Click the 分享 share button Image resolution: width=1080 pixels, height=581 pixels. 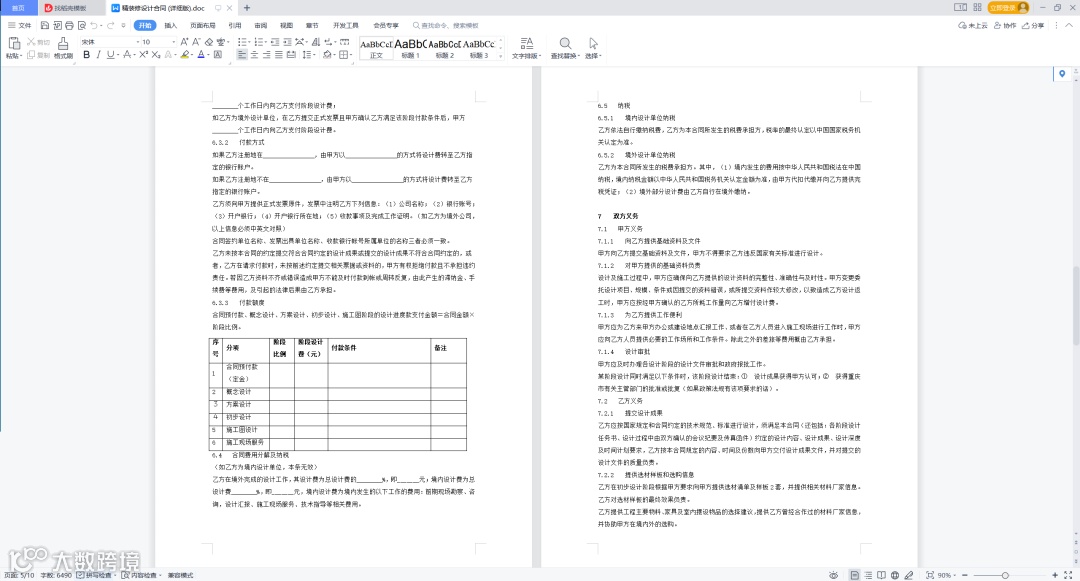coord(1033,25)
